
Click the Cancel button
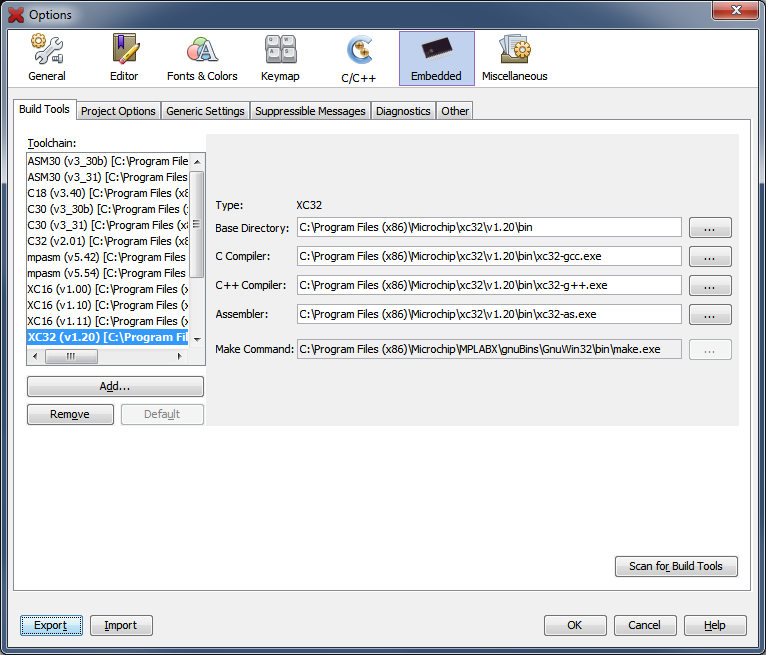coord(645,625)
